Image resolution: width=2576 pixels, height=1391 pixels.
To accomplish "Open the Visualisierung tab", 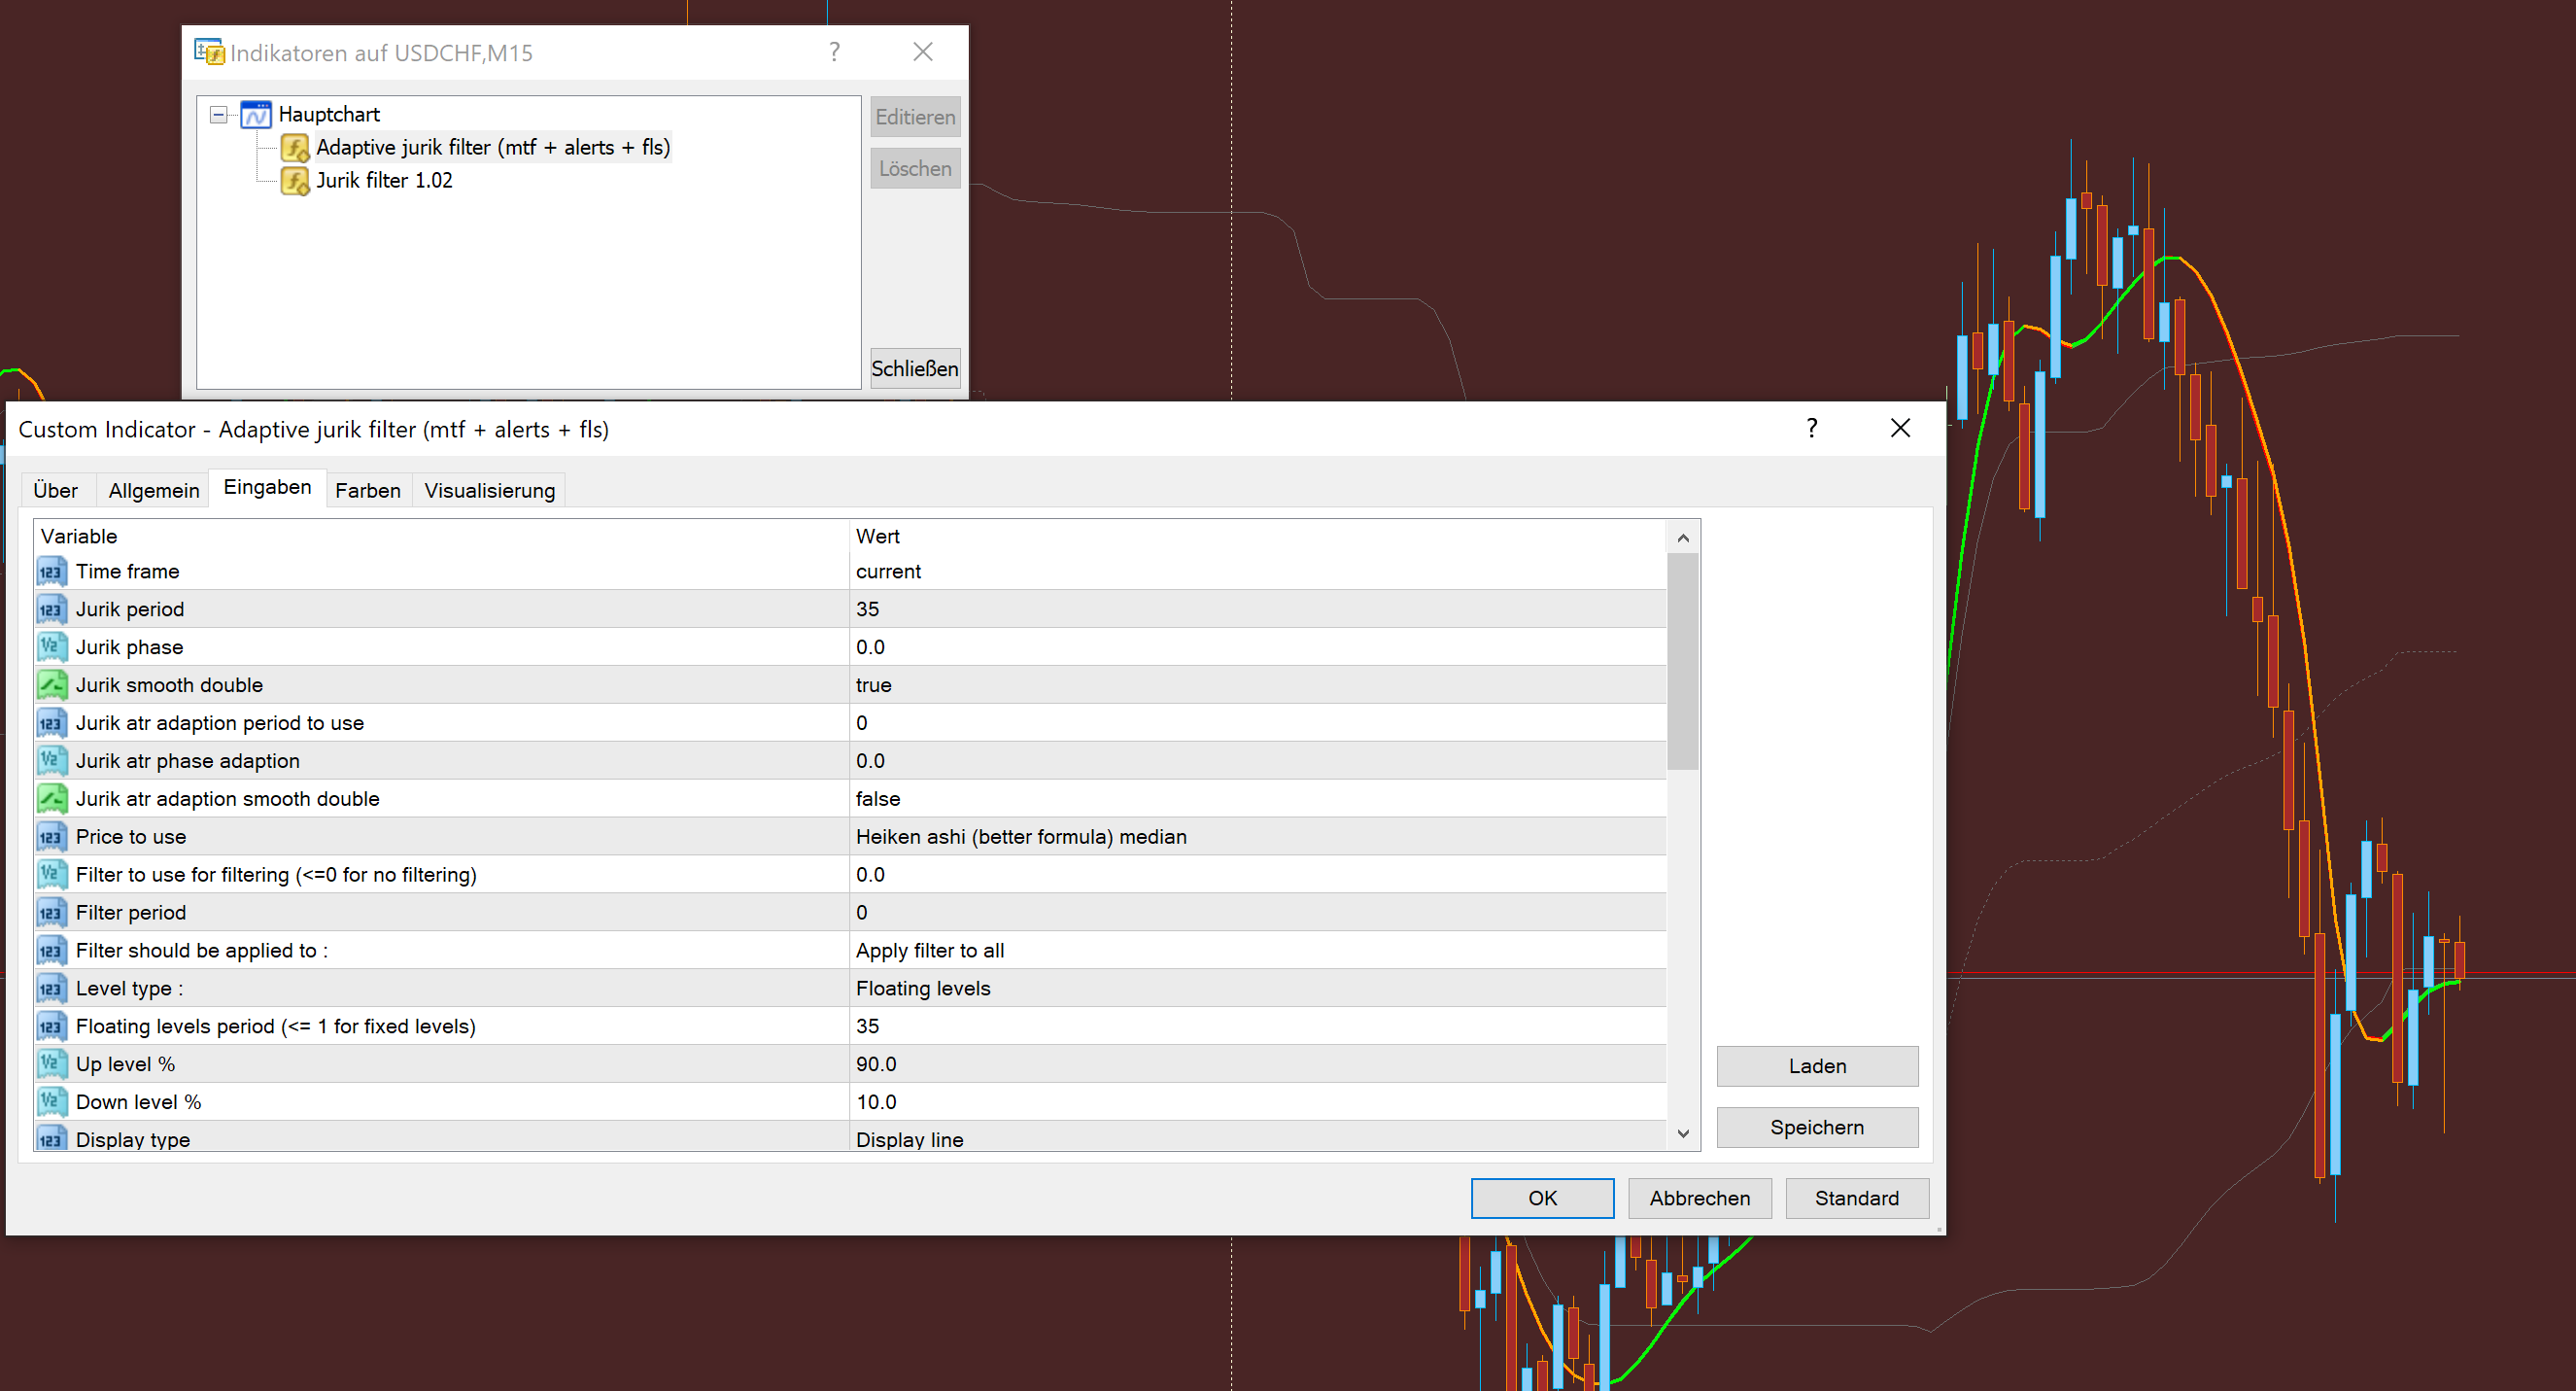I will (489, 490).
